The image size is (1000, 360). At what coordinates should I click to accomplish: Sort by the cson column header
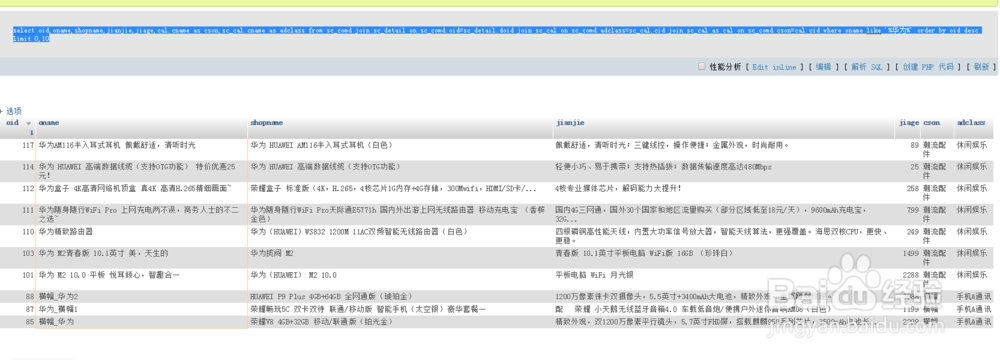931,123
